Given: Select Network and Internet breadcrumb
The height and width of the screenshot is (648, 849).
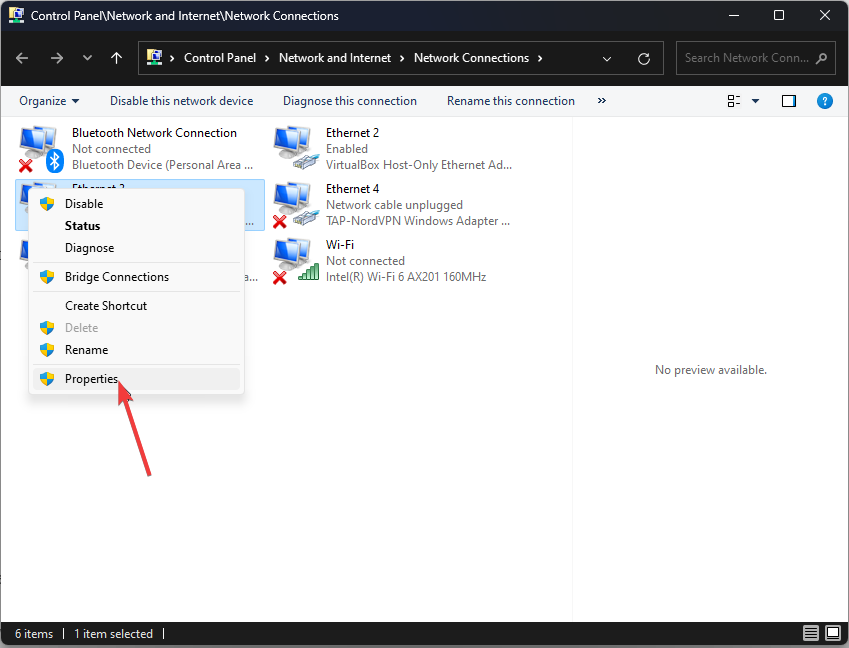Looking at the screenshot, I should [x=335, y=58].
